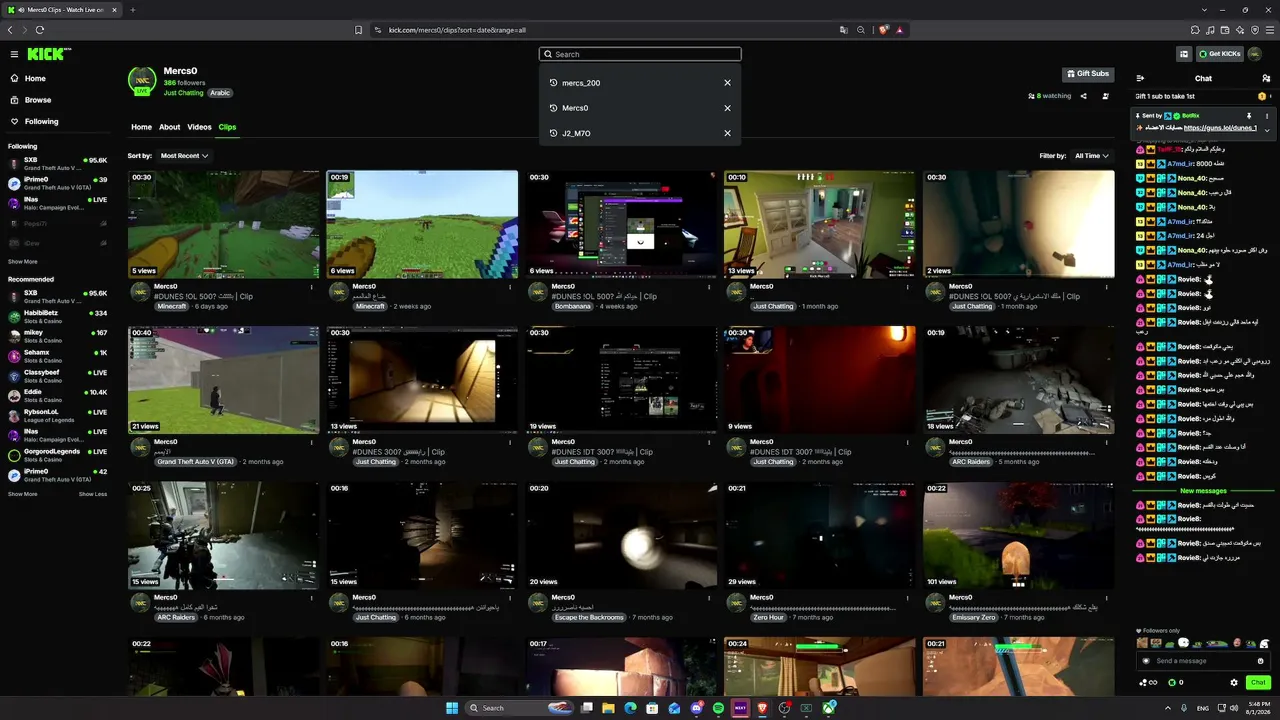
Task: Open pinned message options menu
Action: click(x=1265, y=116)
